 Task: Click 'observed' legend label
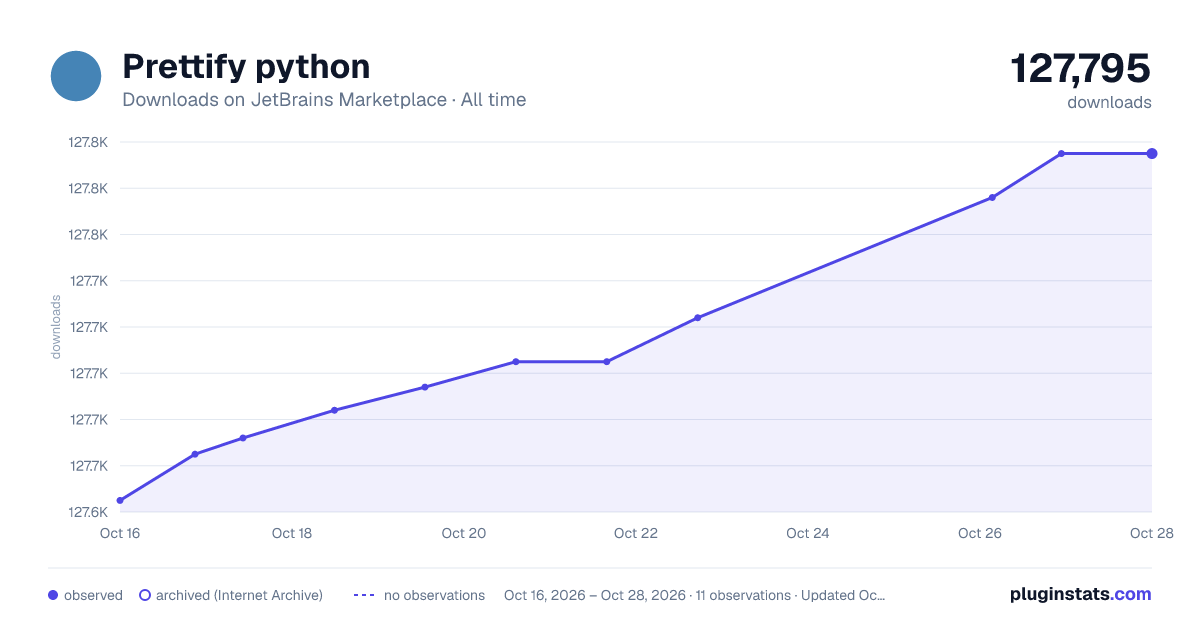click(93, 595)
